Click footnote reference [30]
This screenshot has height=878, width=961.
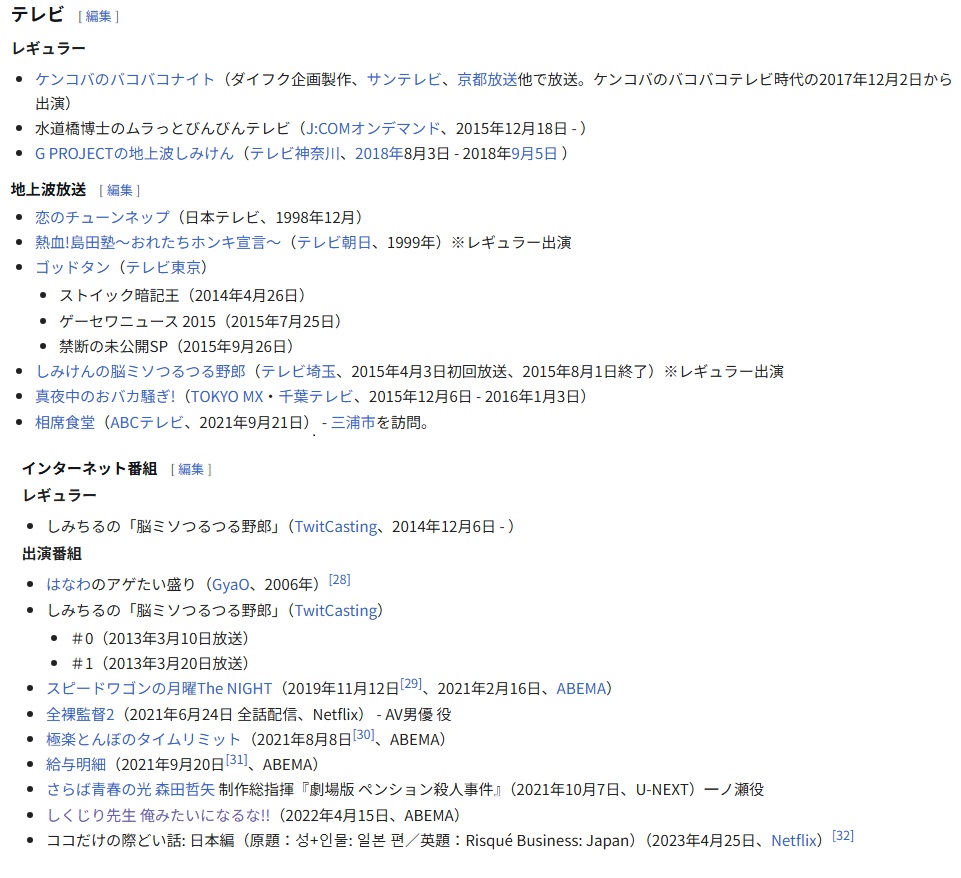coord(363,735)
